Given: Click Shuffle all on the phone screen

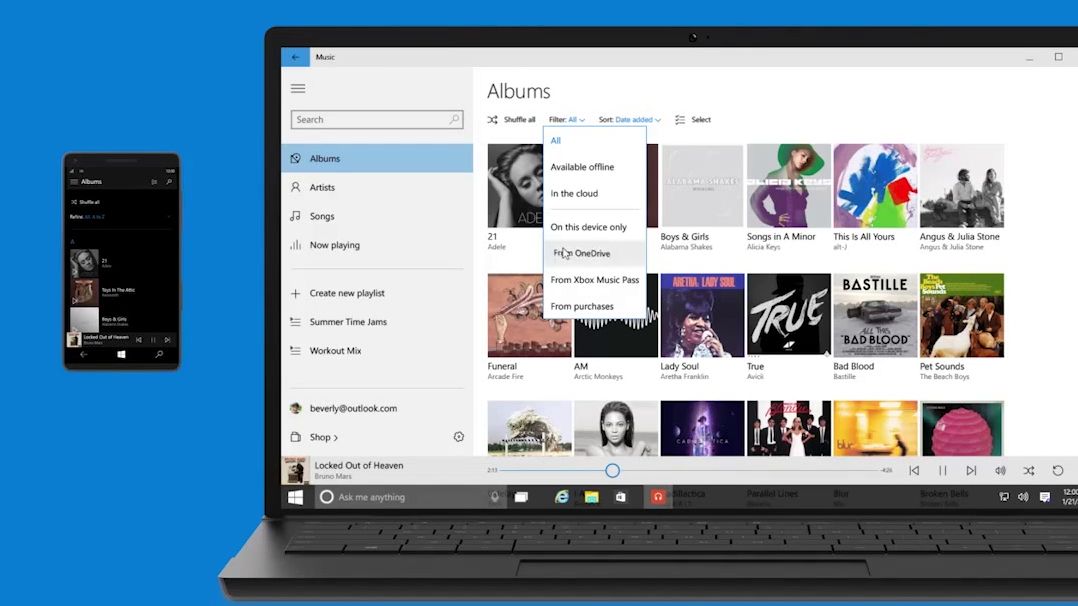Looking at the screenshot, I should 86,202.
